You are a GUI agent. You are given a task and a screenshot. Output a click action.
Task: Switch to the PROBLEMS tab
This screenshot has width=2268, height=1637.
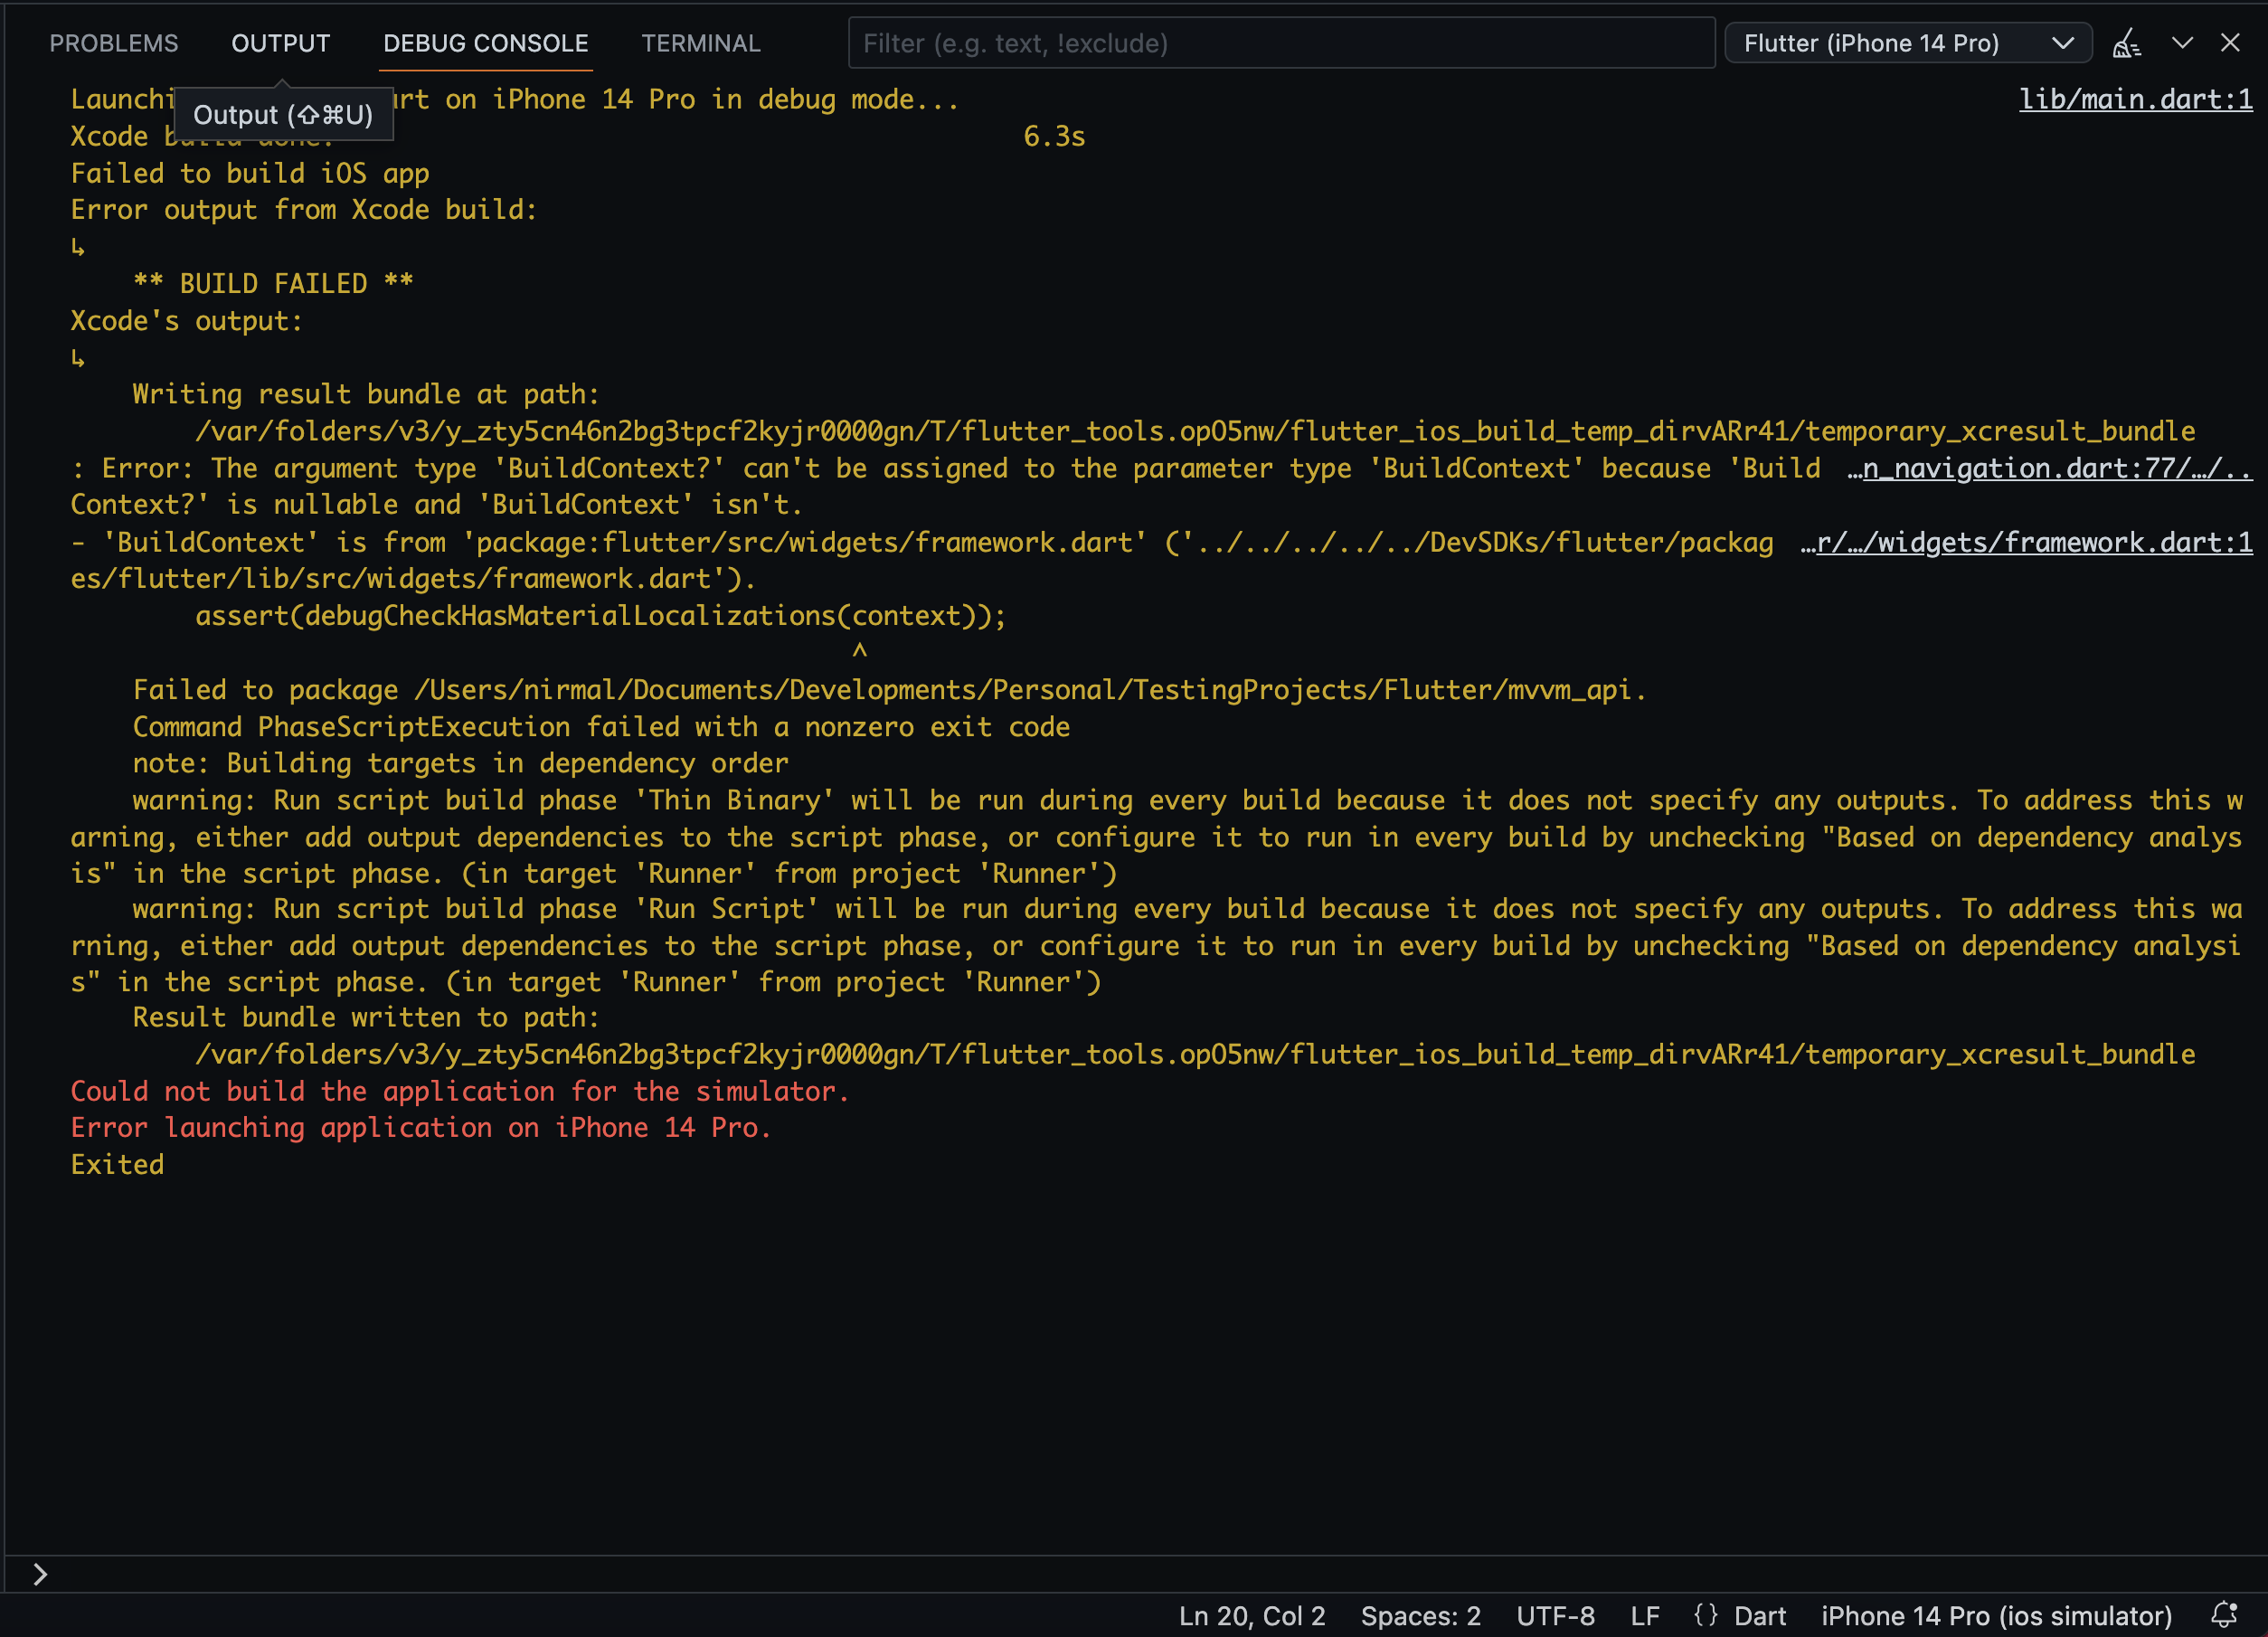(113, 43)
